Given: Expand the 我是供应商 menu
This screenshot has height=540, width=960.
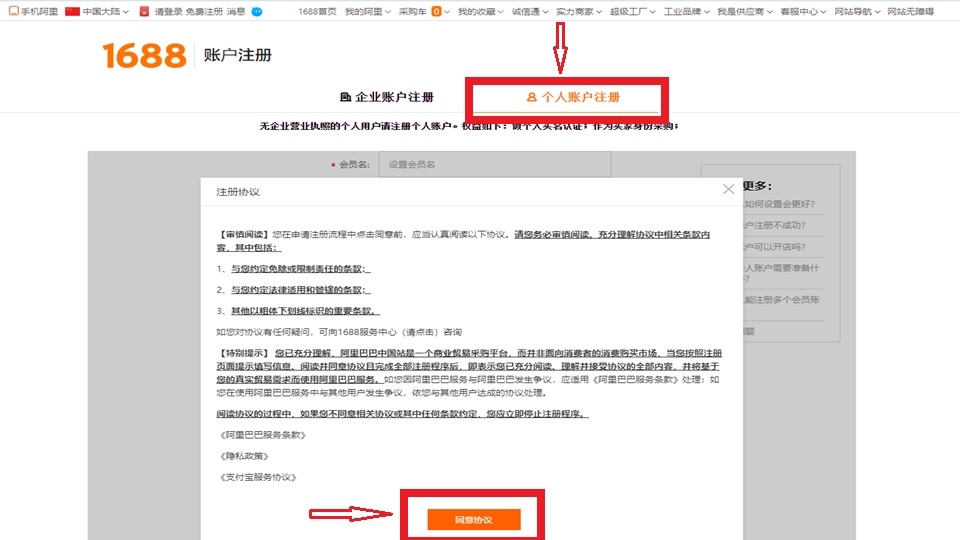Looking at the screenshot, I should 744,11.
